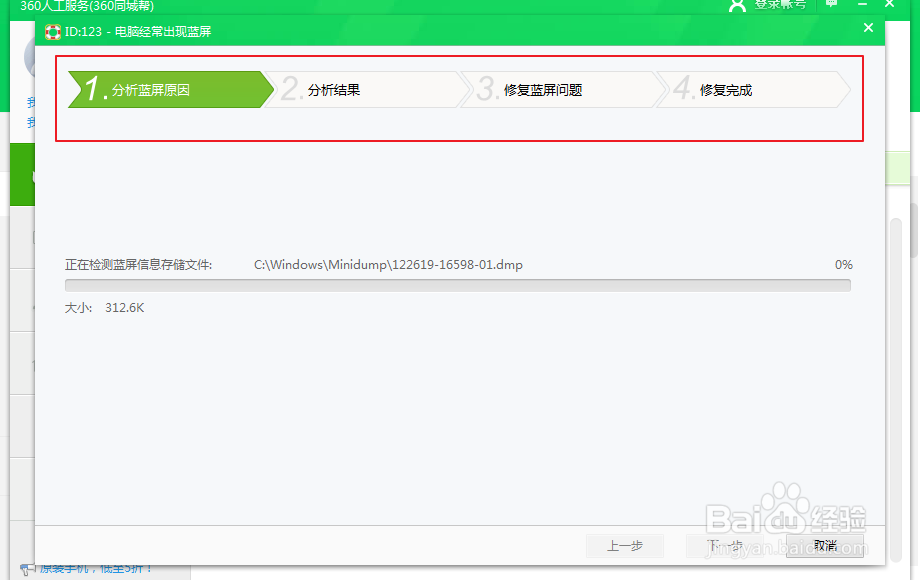Click the user icon beside 登录账号
This screenshot has width=920, height=580.
point(737,6)
